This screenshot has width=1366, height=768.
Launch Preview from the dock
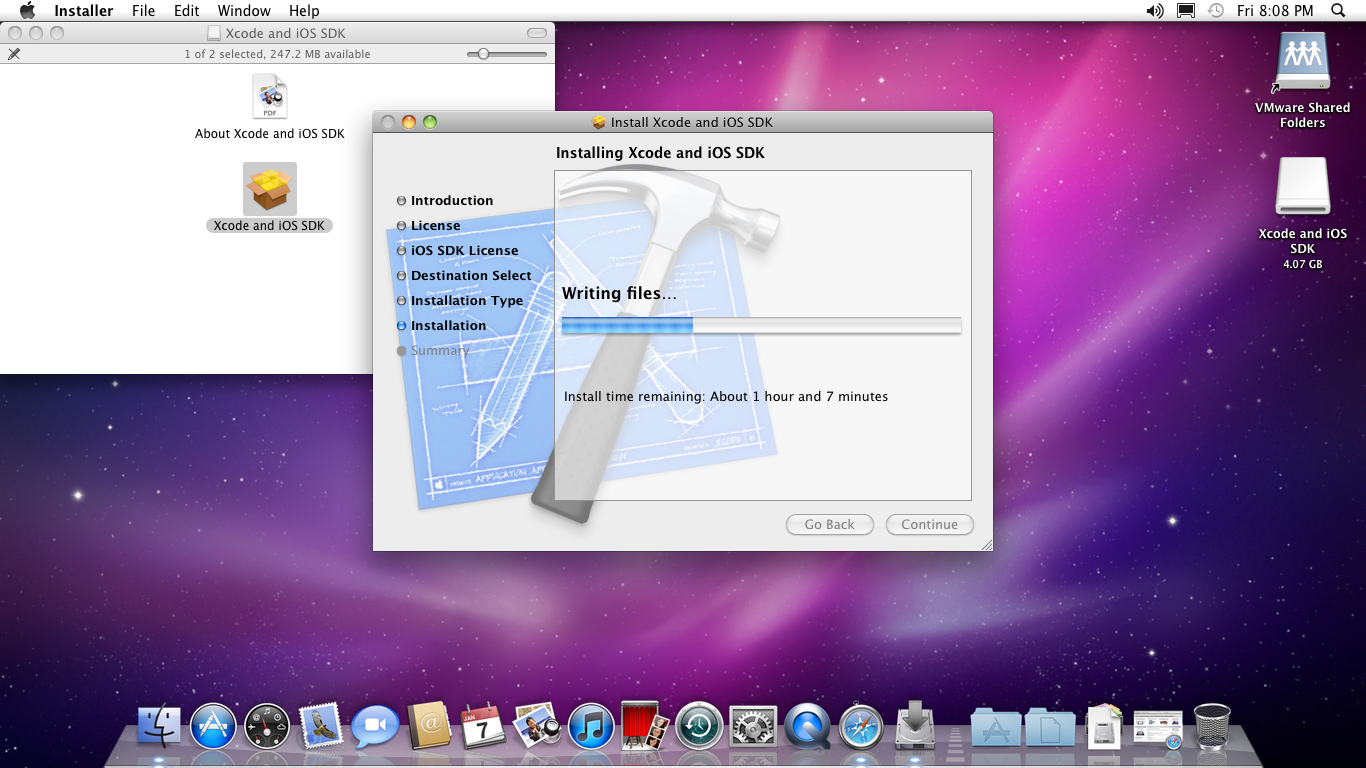pyautogui.click(x=537, y=726)
